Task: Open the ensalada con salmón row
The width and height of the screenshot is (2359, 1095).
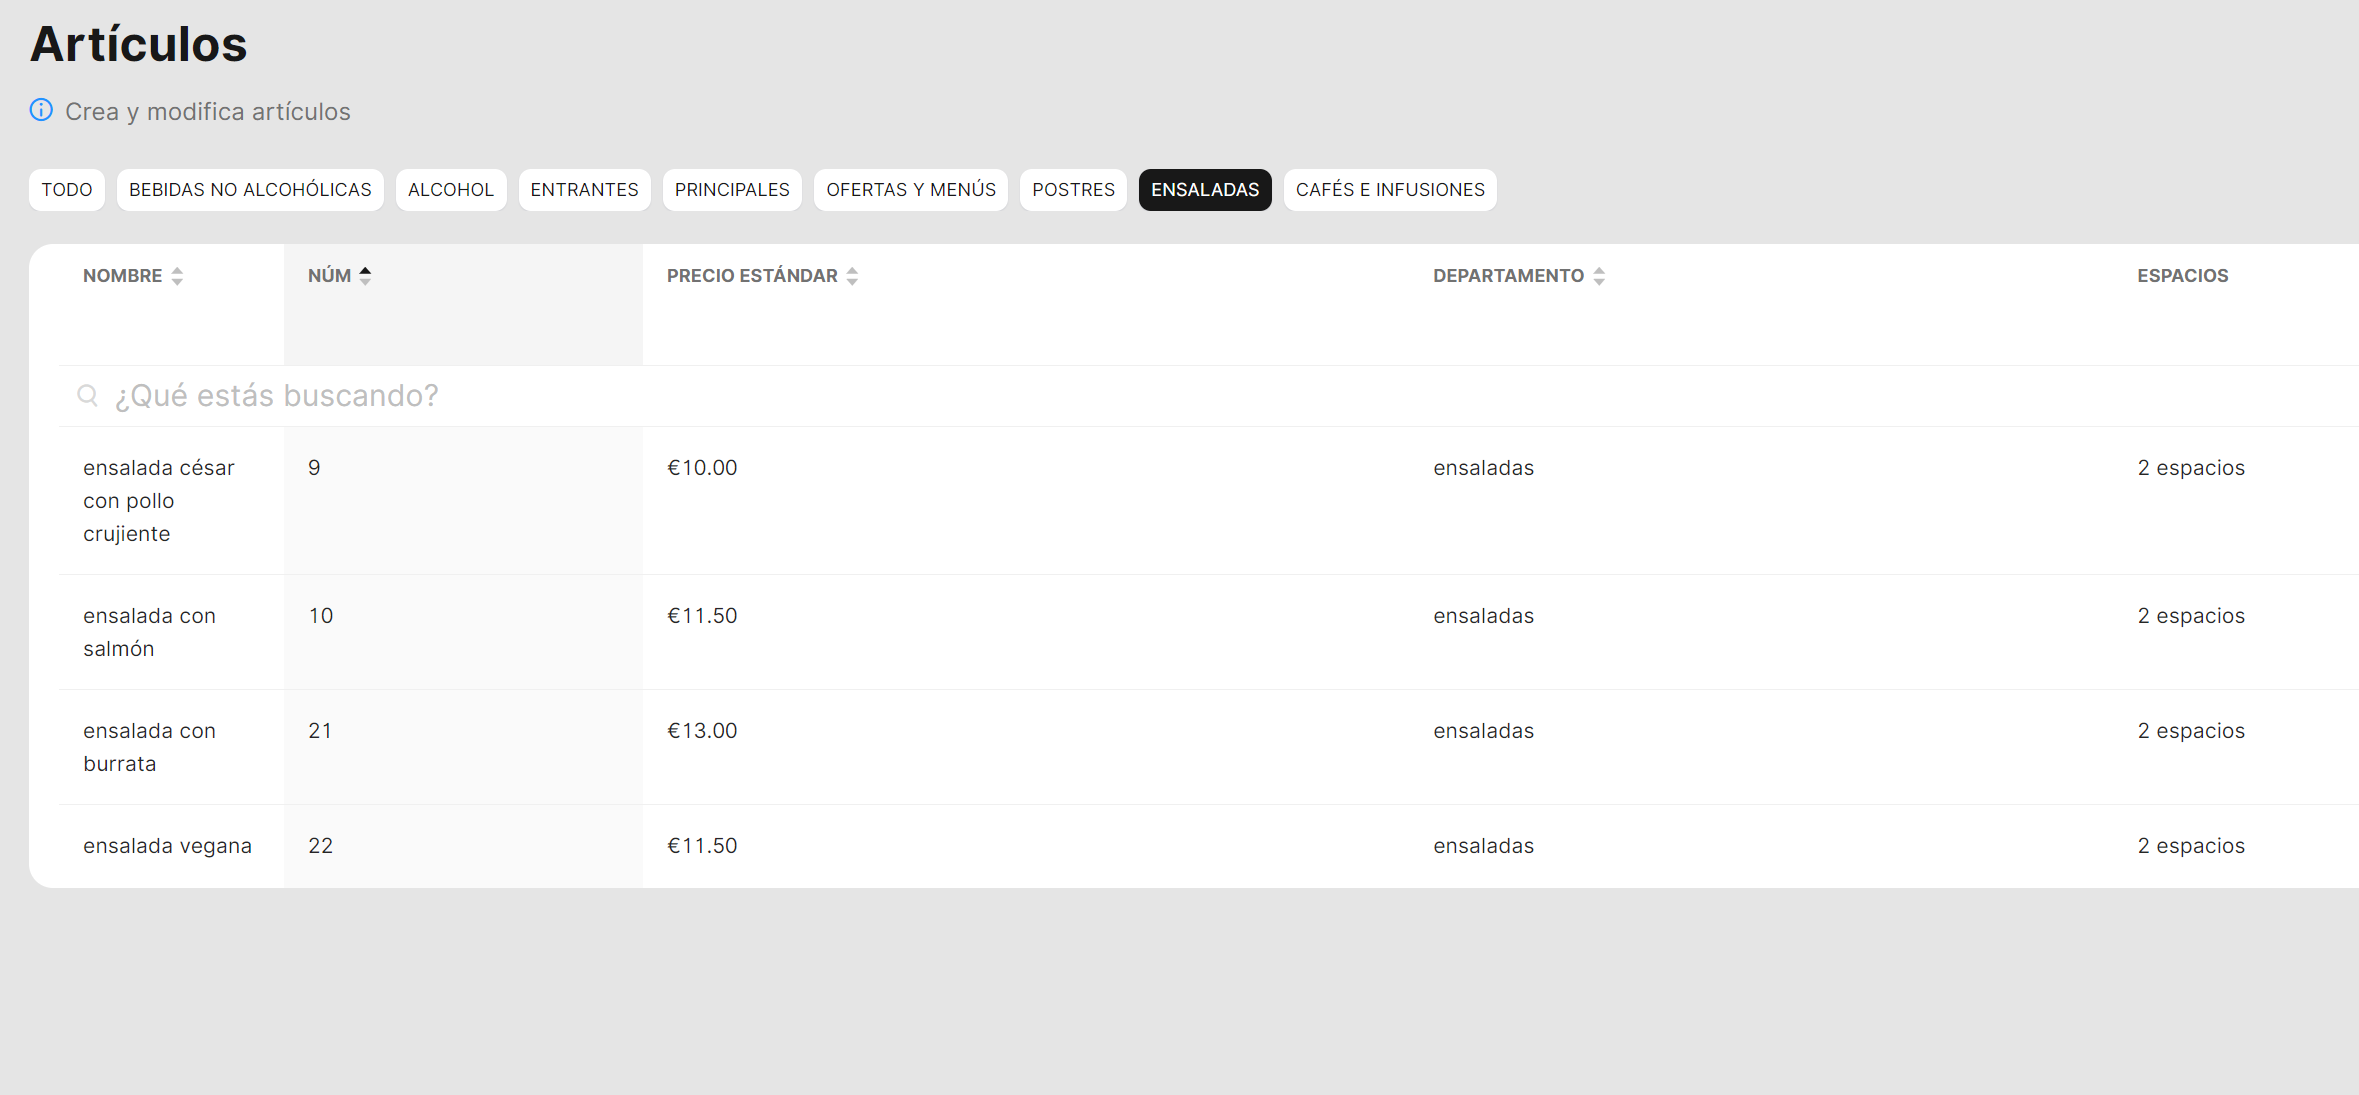Action: pyautogui.click(x=149, y=632)
